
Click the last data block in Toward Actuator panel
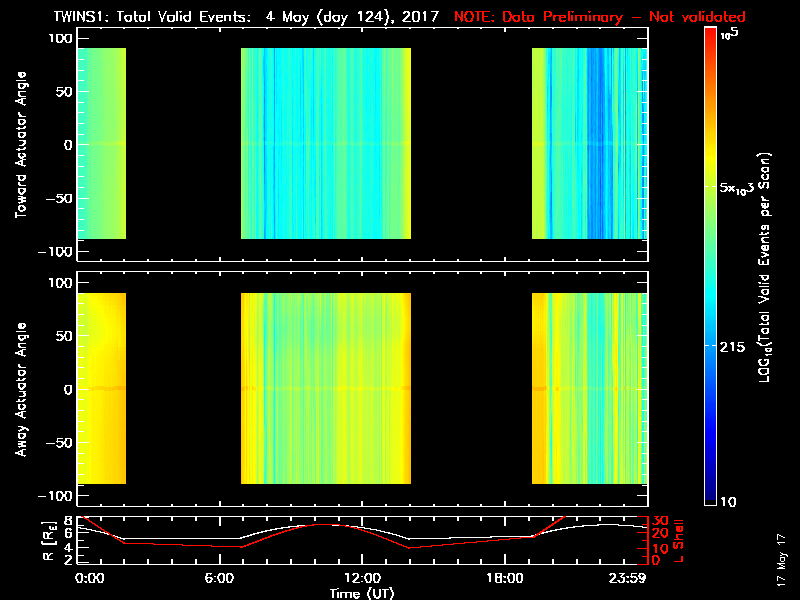[590, 143]
